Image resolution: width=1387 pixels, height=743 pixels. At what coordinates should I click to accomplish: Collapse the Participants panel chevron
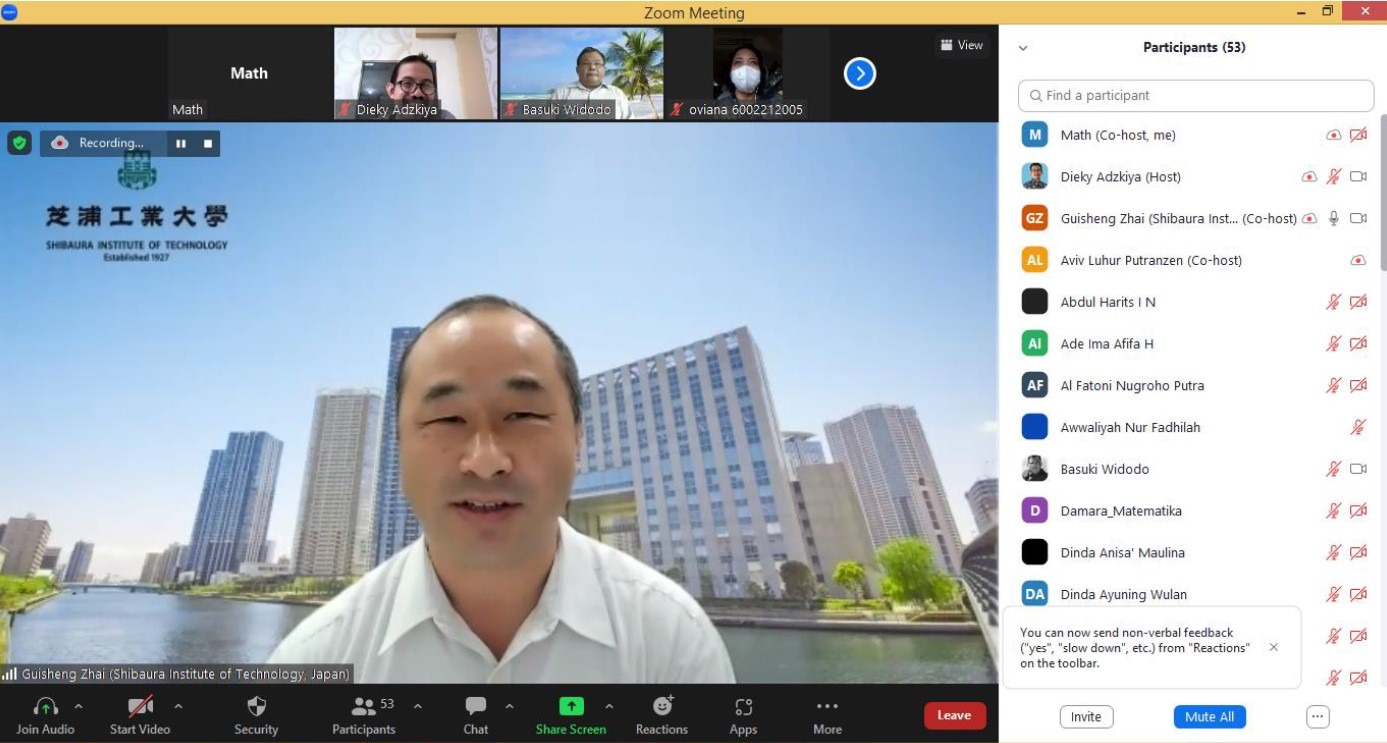pyautogui.click(x=1023, y=48)
